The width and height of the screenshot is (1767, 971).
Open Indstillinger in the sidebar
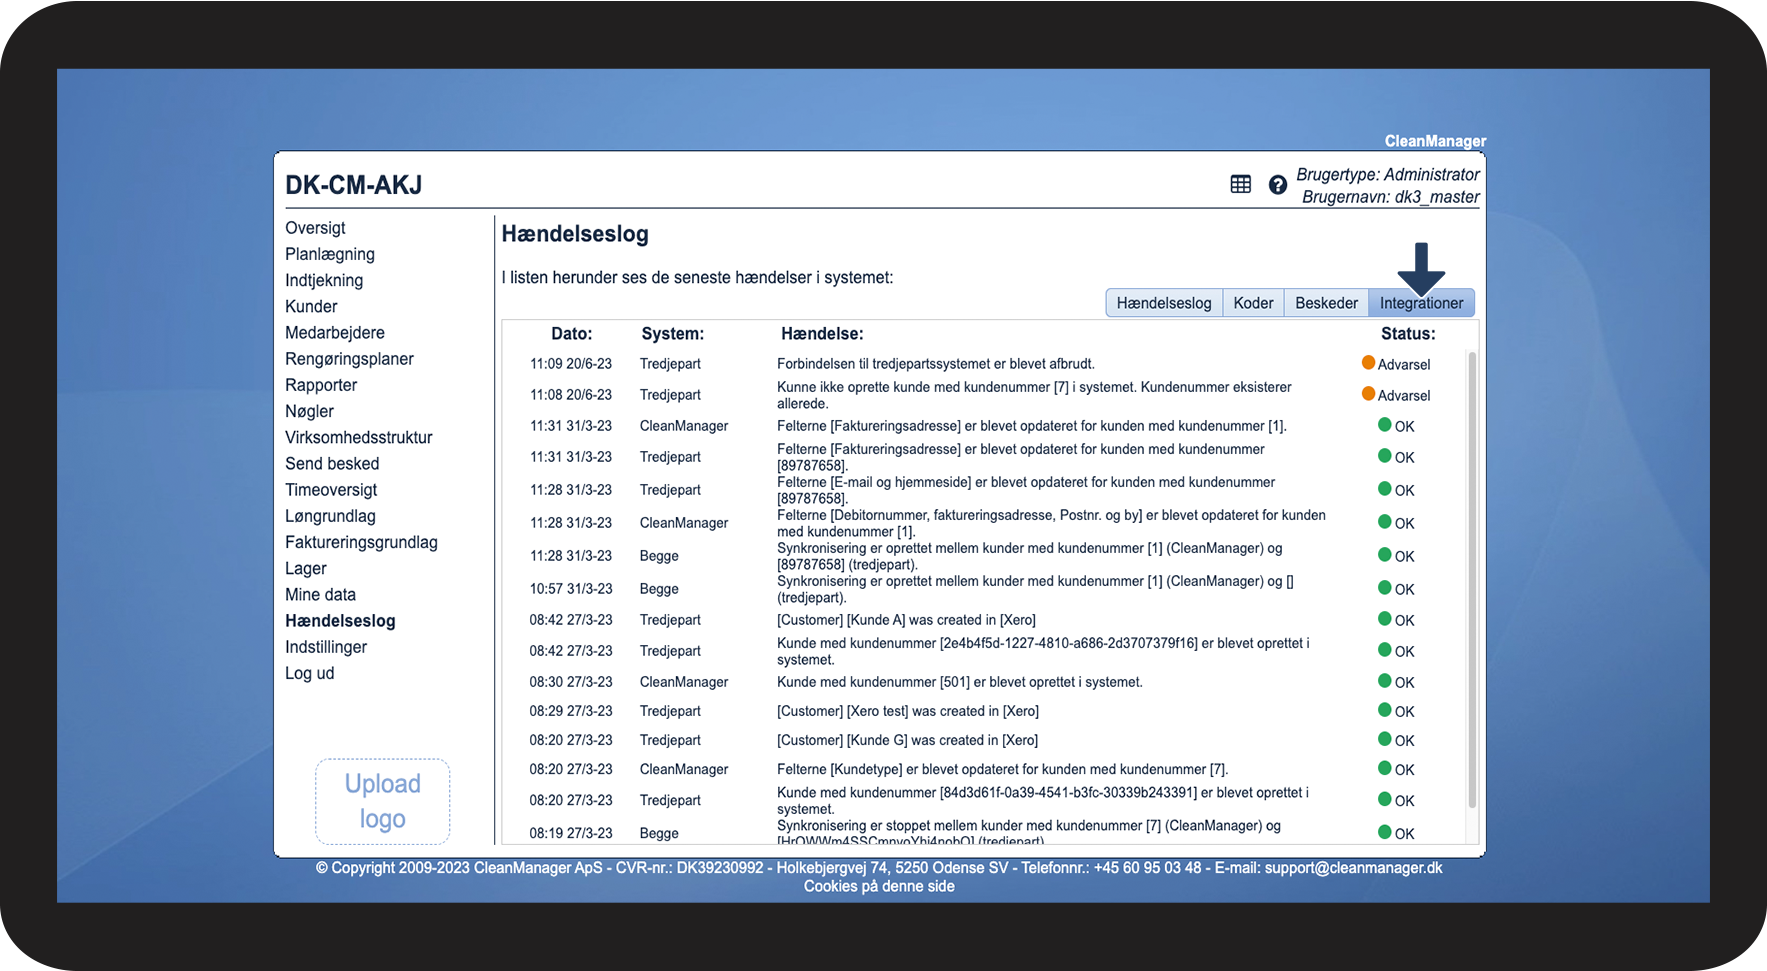[x=326, y=647]
